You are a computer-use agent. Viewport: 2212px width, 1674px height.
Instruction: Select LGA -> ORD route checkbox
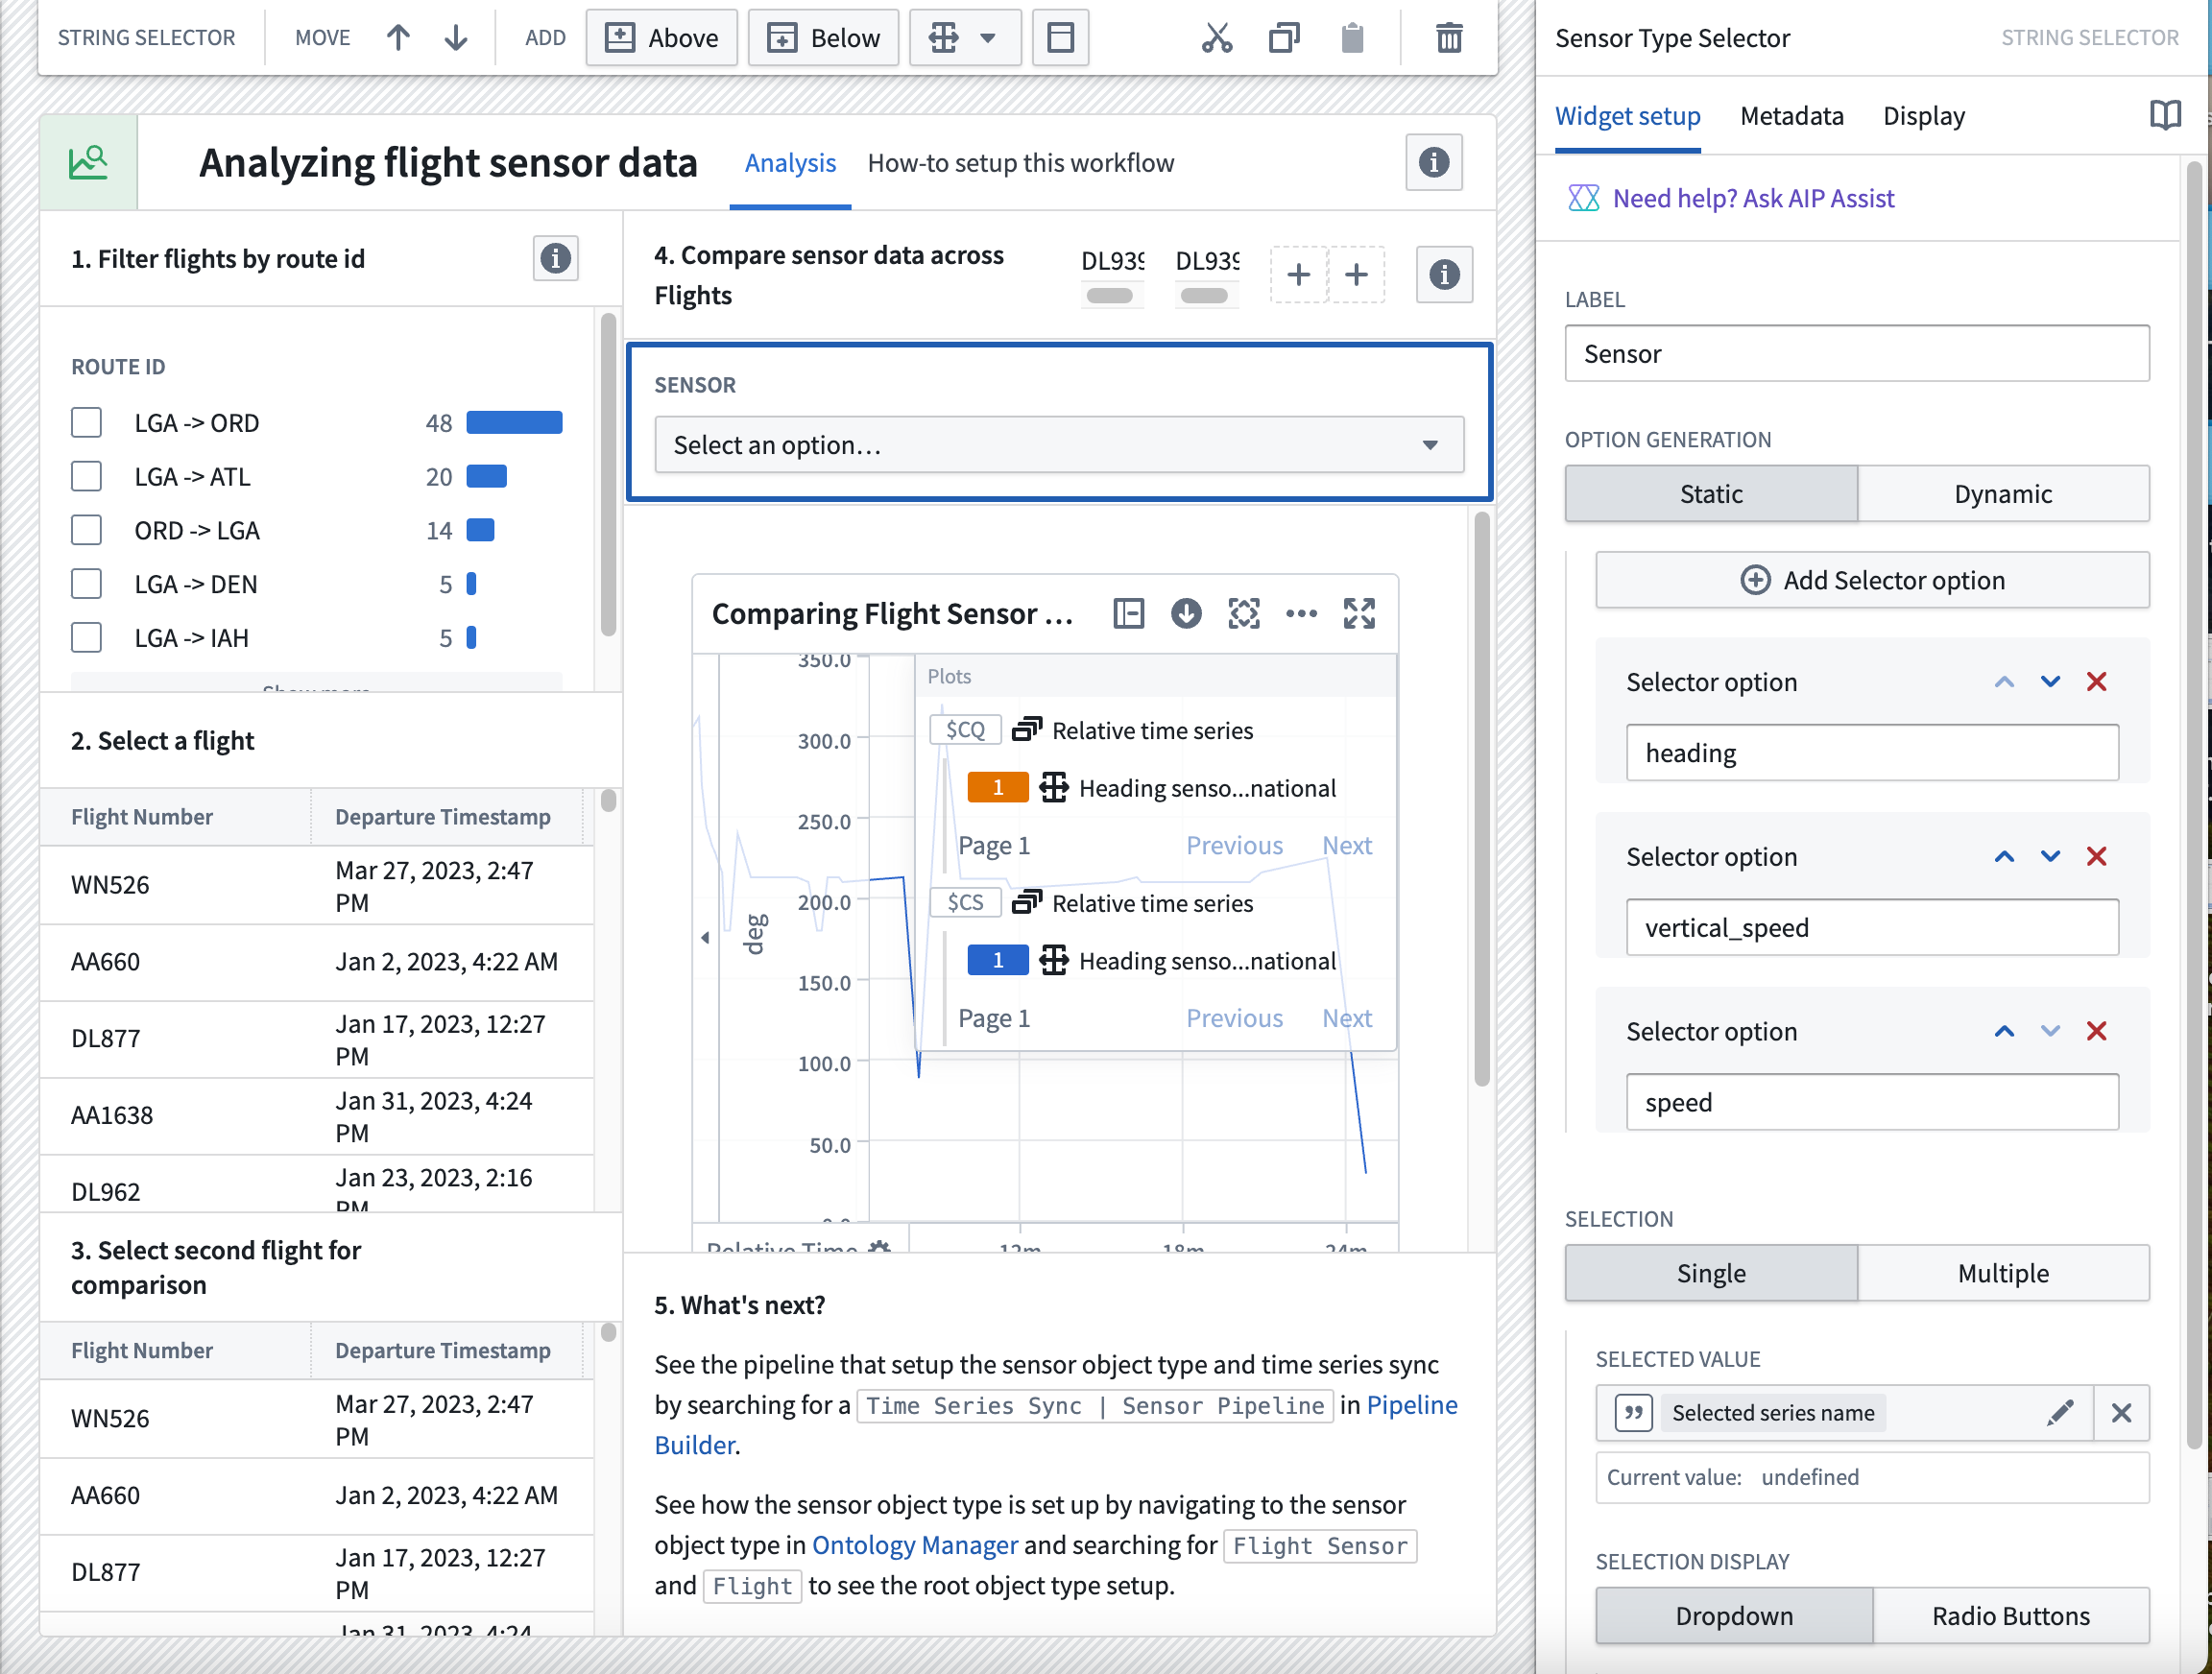coord(86,422)
